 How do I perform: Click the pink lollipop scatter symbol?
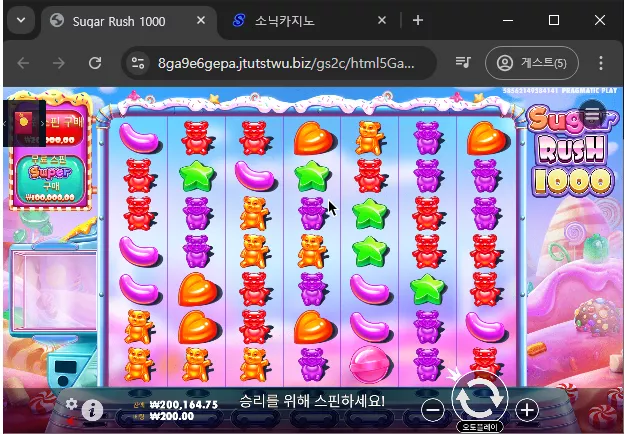pyautogui.click(x=370, y=366)
